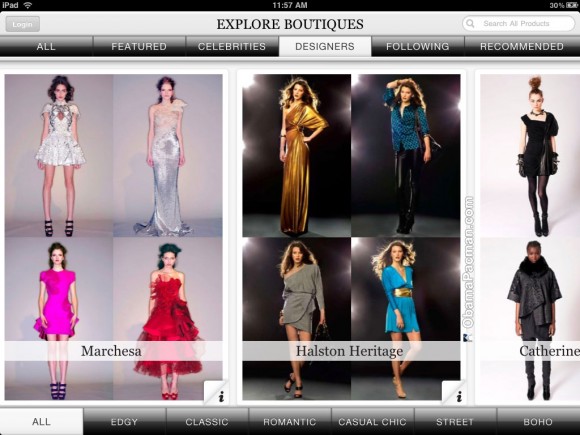View Halston teal blouse outfit photo

[406, 155]
